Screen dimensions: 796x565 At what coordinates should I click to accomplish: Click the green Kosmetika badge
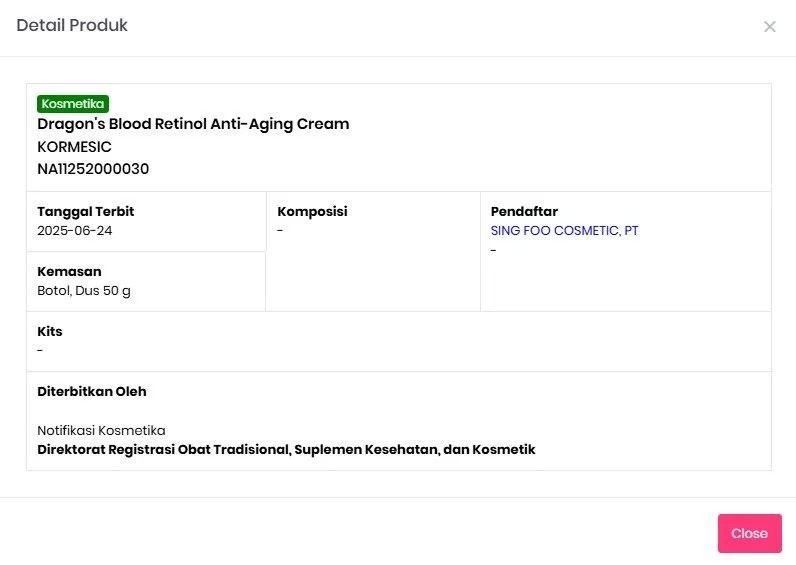coord(73,104)
